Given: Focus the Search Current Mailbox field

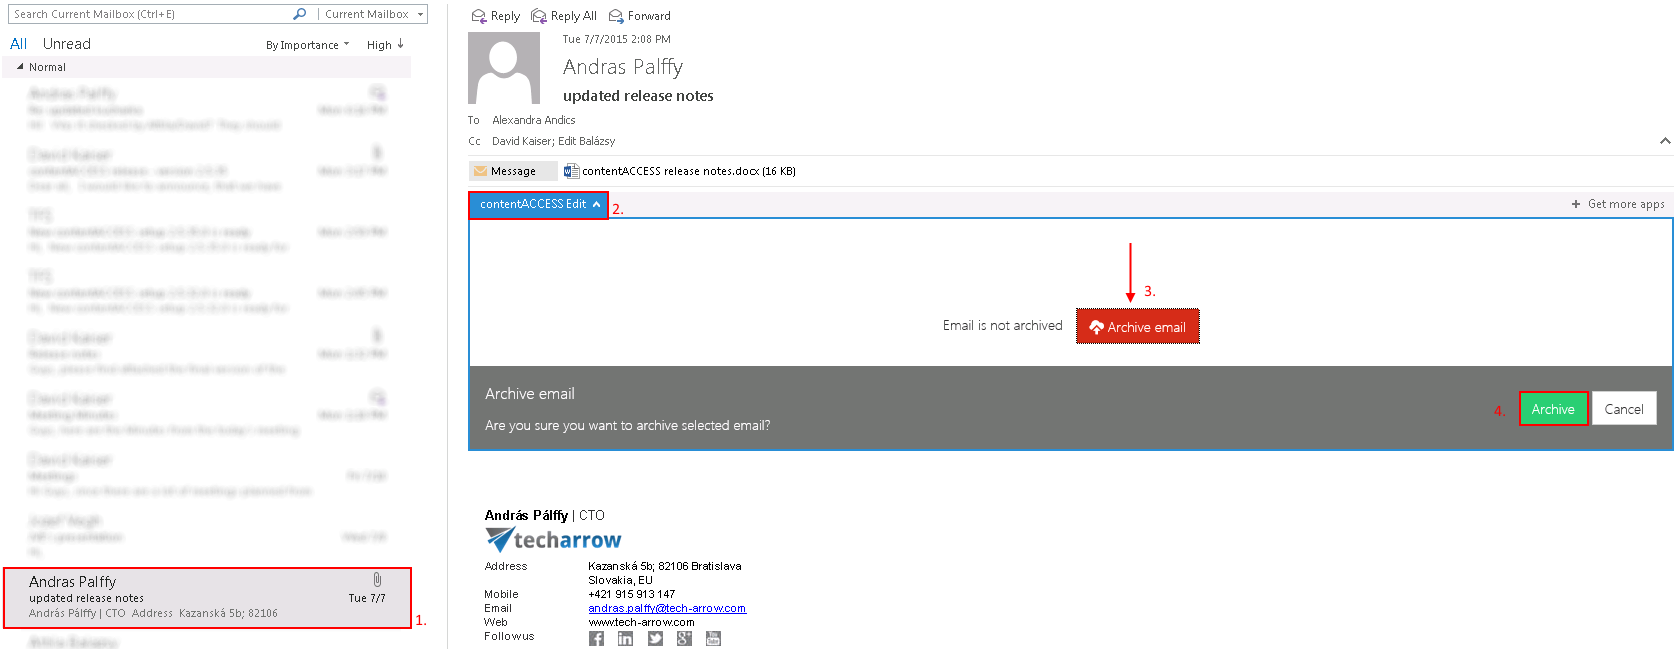Looking at the screenshot, I should (150, 14).
